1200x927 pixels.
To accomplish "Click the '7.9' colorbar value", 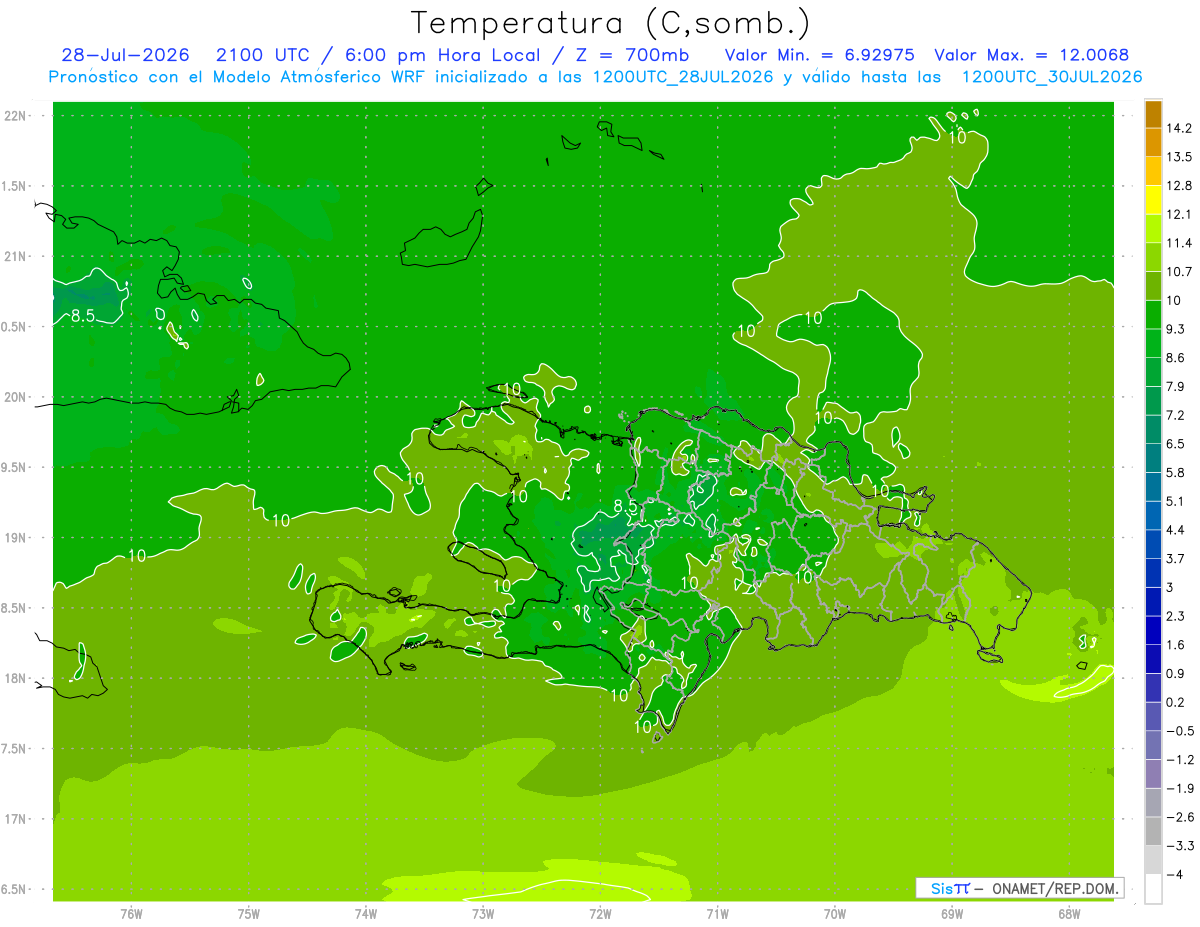I will [x=1176, y=387].
